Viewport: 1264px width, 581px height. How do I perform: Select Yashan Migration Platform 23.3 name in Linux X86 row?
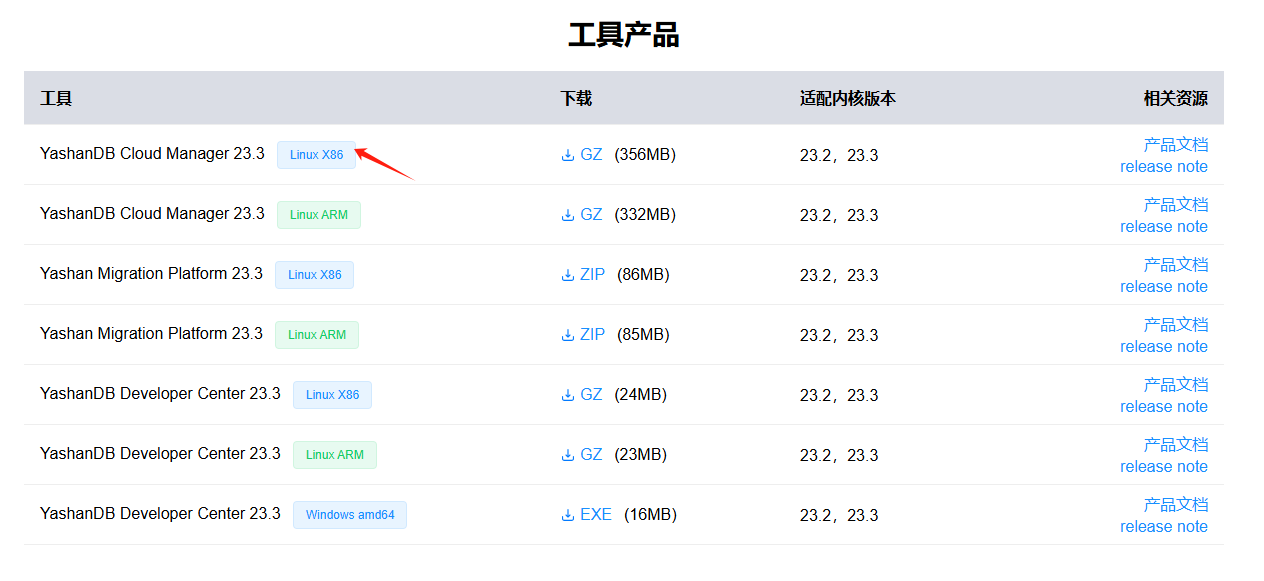click(x=151, y=274)
